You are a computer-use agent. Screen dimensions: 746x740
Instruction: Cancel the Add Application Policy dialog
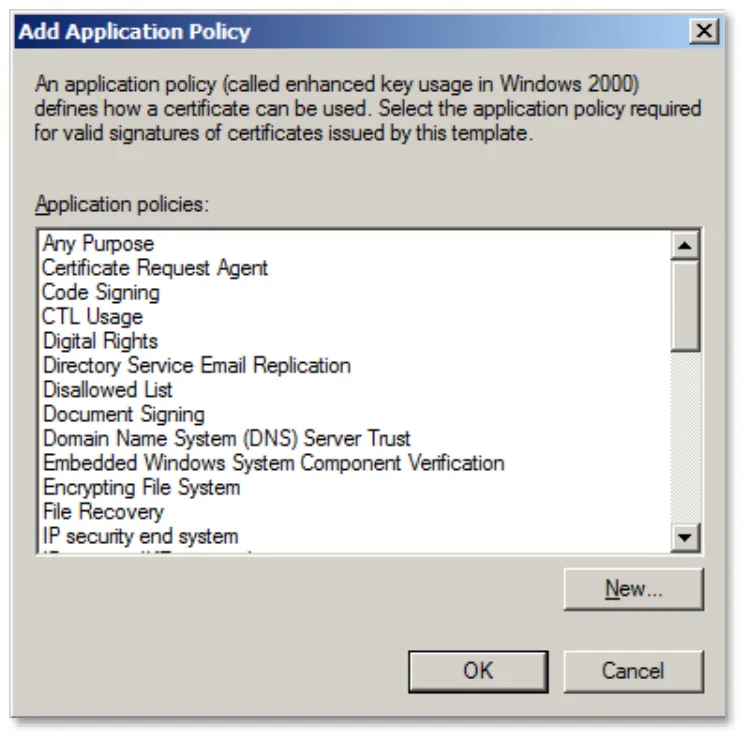pyautogui.click(x=634, y=671)
